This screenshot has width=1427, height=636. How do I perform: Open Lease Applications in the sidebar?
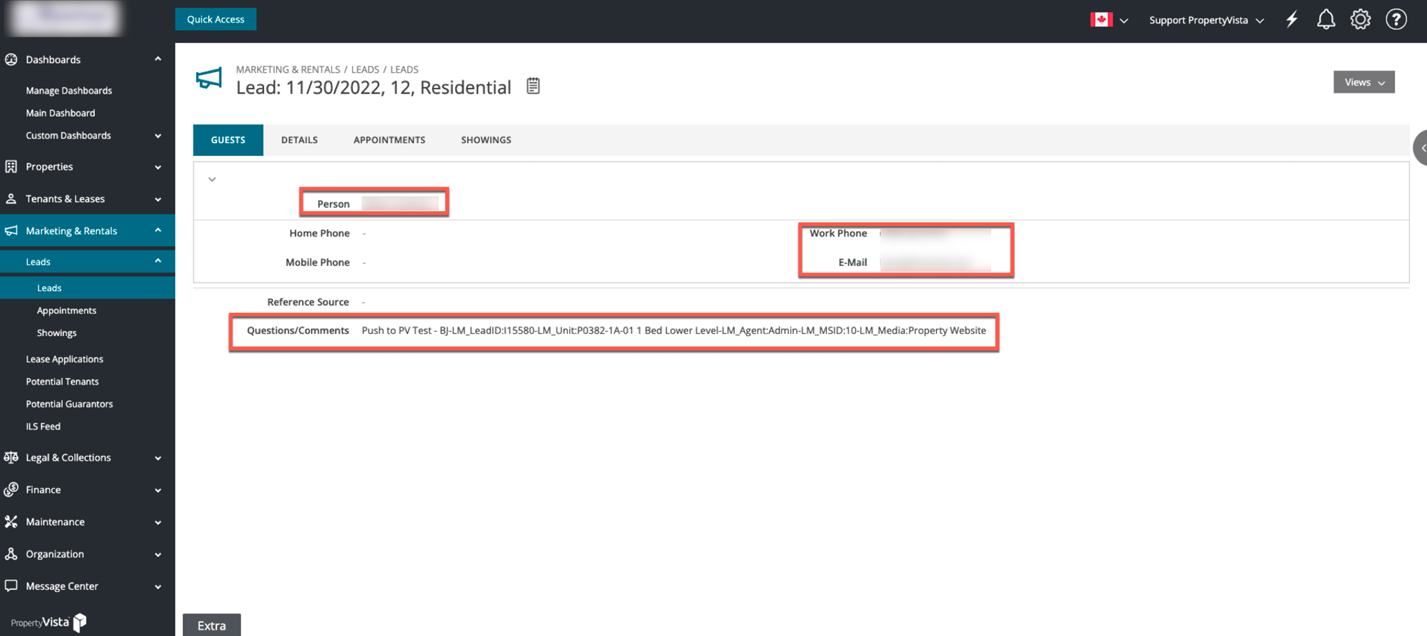click(x=64, y=358)
